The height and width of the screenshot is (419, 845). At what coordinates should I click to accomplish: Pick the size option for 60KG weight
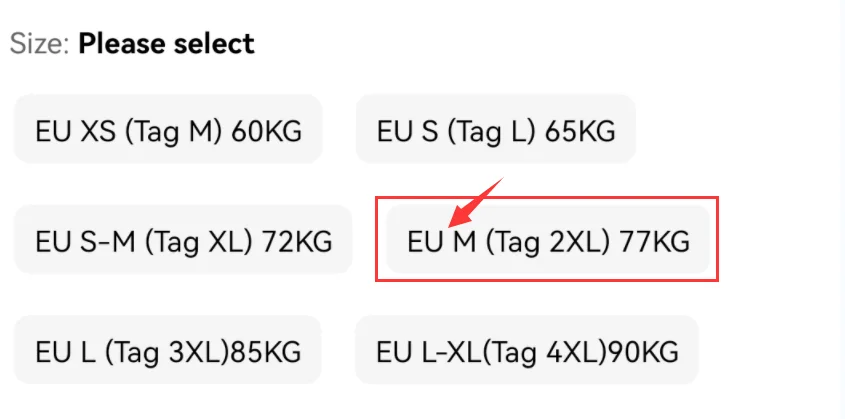point(167,130)
